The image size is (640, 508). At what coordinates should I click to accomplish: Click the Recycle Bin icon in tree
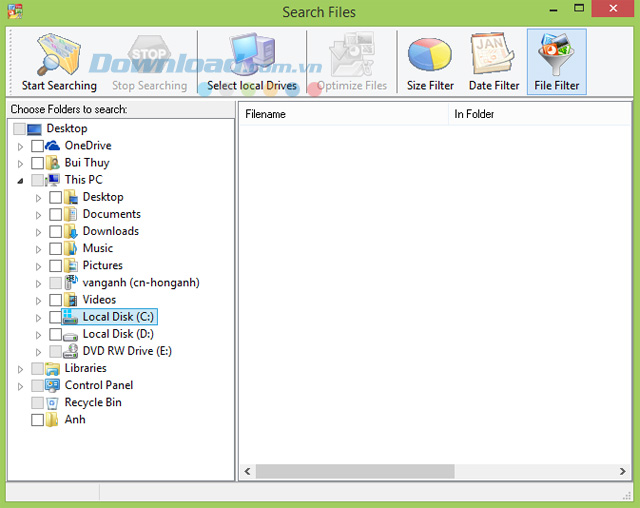[52, 403]
